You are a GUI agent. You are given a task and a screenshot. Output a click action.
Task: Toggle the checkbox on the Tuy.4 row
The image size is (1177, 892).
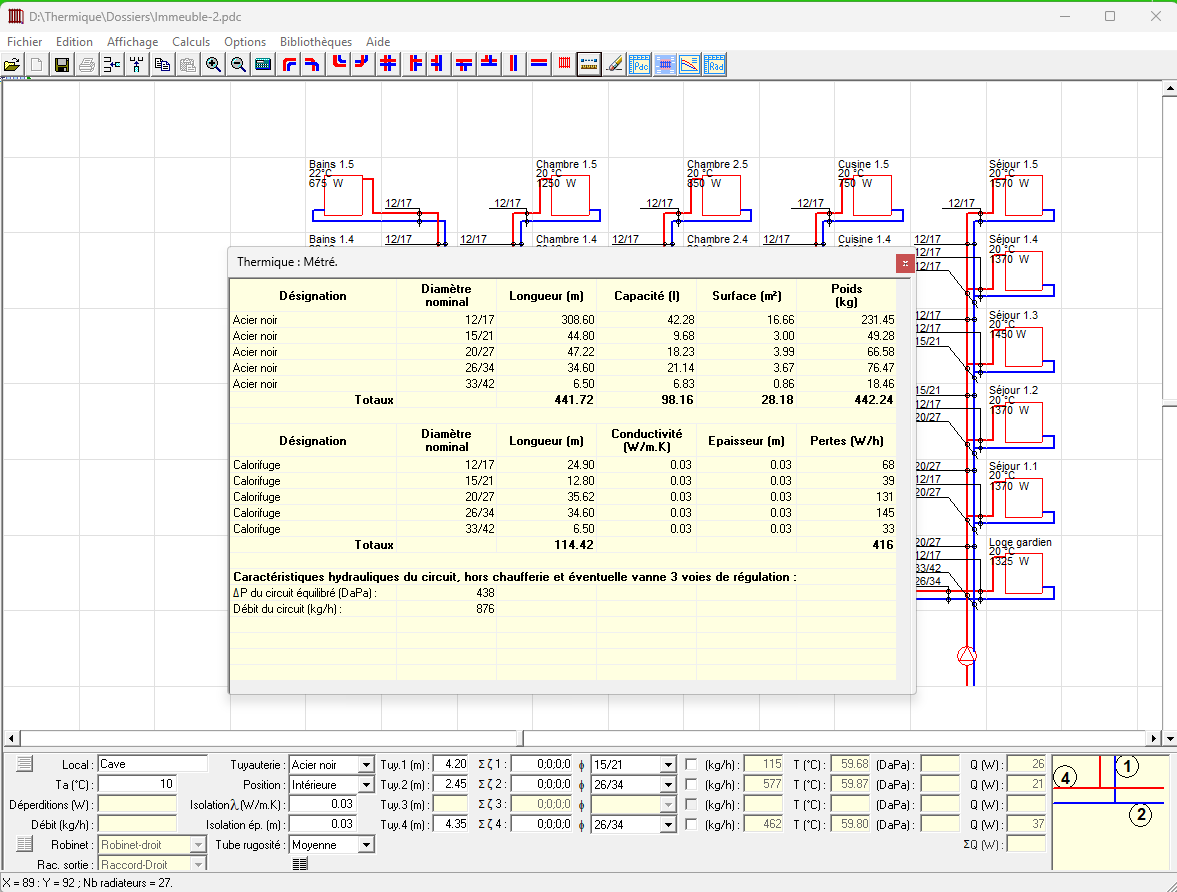point(692,825)
